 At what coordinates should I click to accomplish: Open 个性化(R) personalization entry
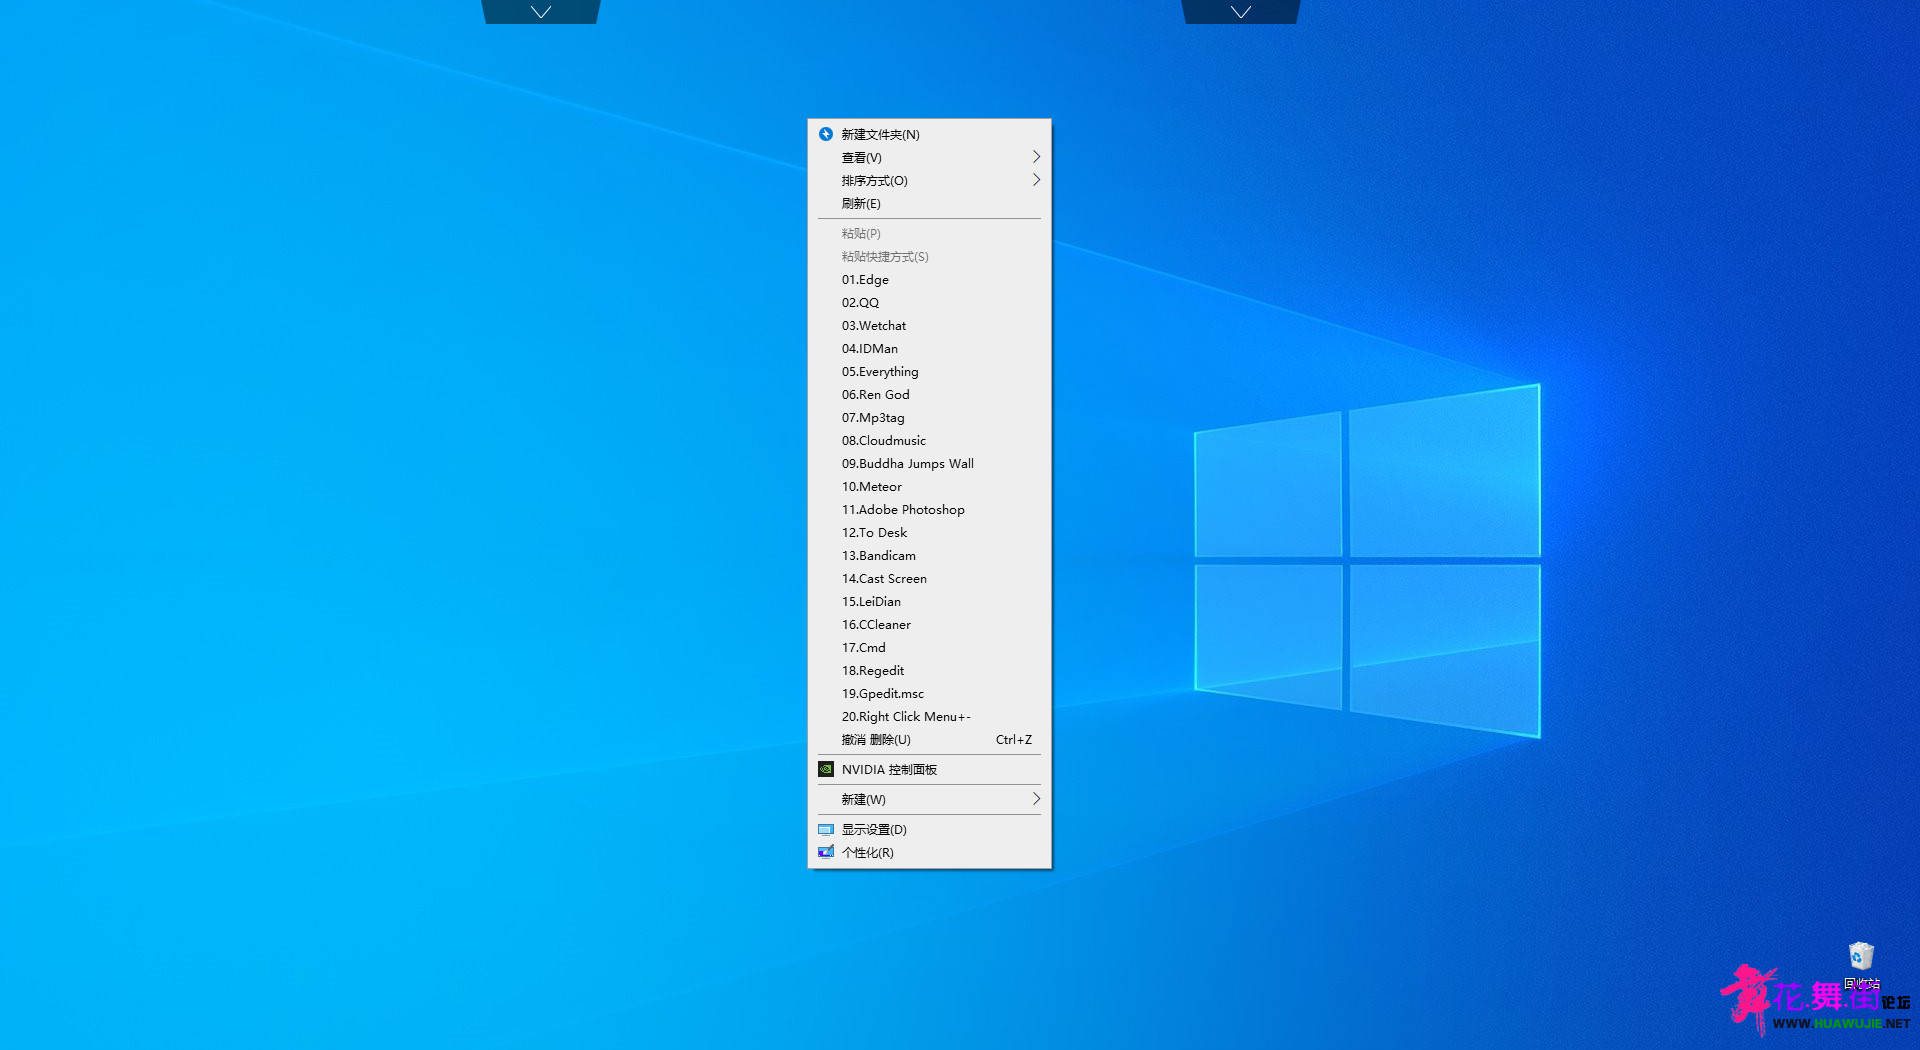929,852
